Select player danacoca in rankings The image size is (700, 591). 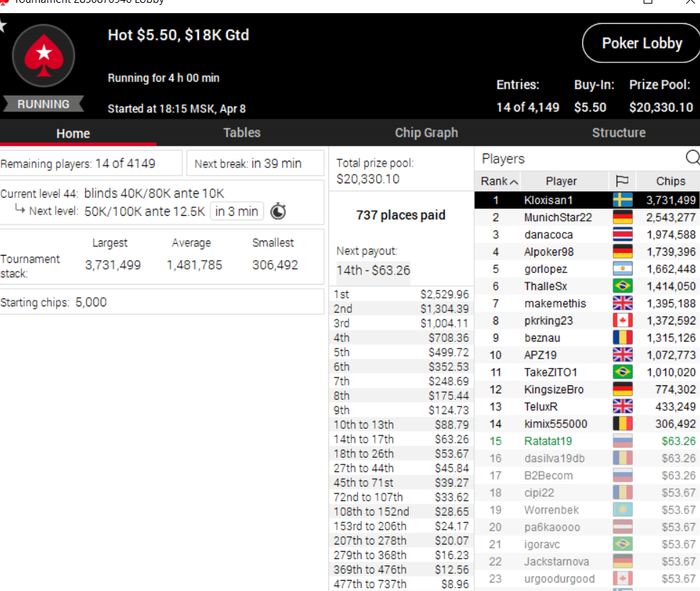[587, 234]
